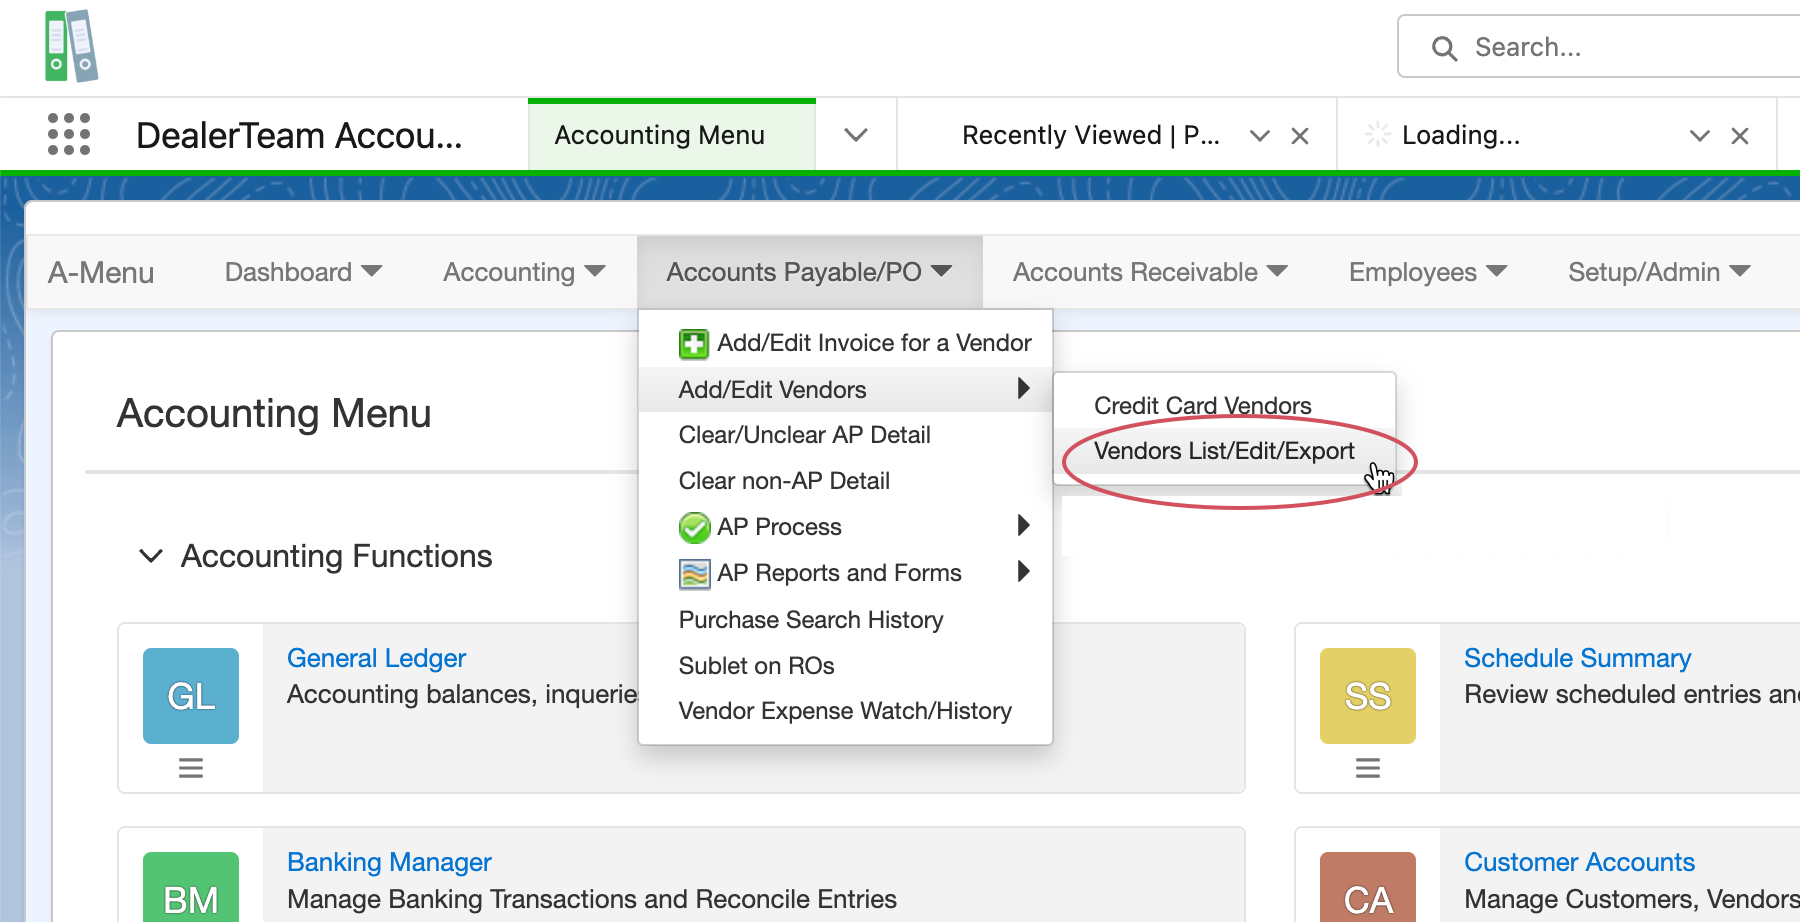Open the app launcher dots grid
Screen dimensions: 1800x922
point(69,134)
